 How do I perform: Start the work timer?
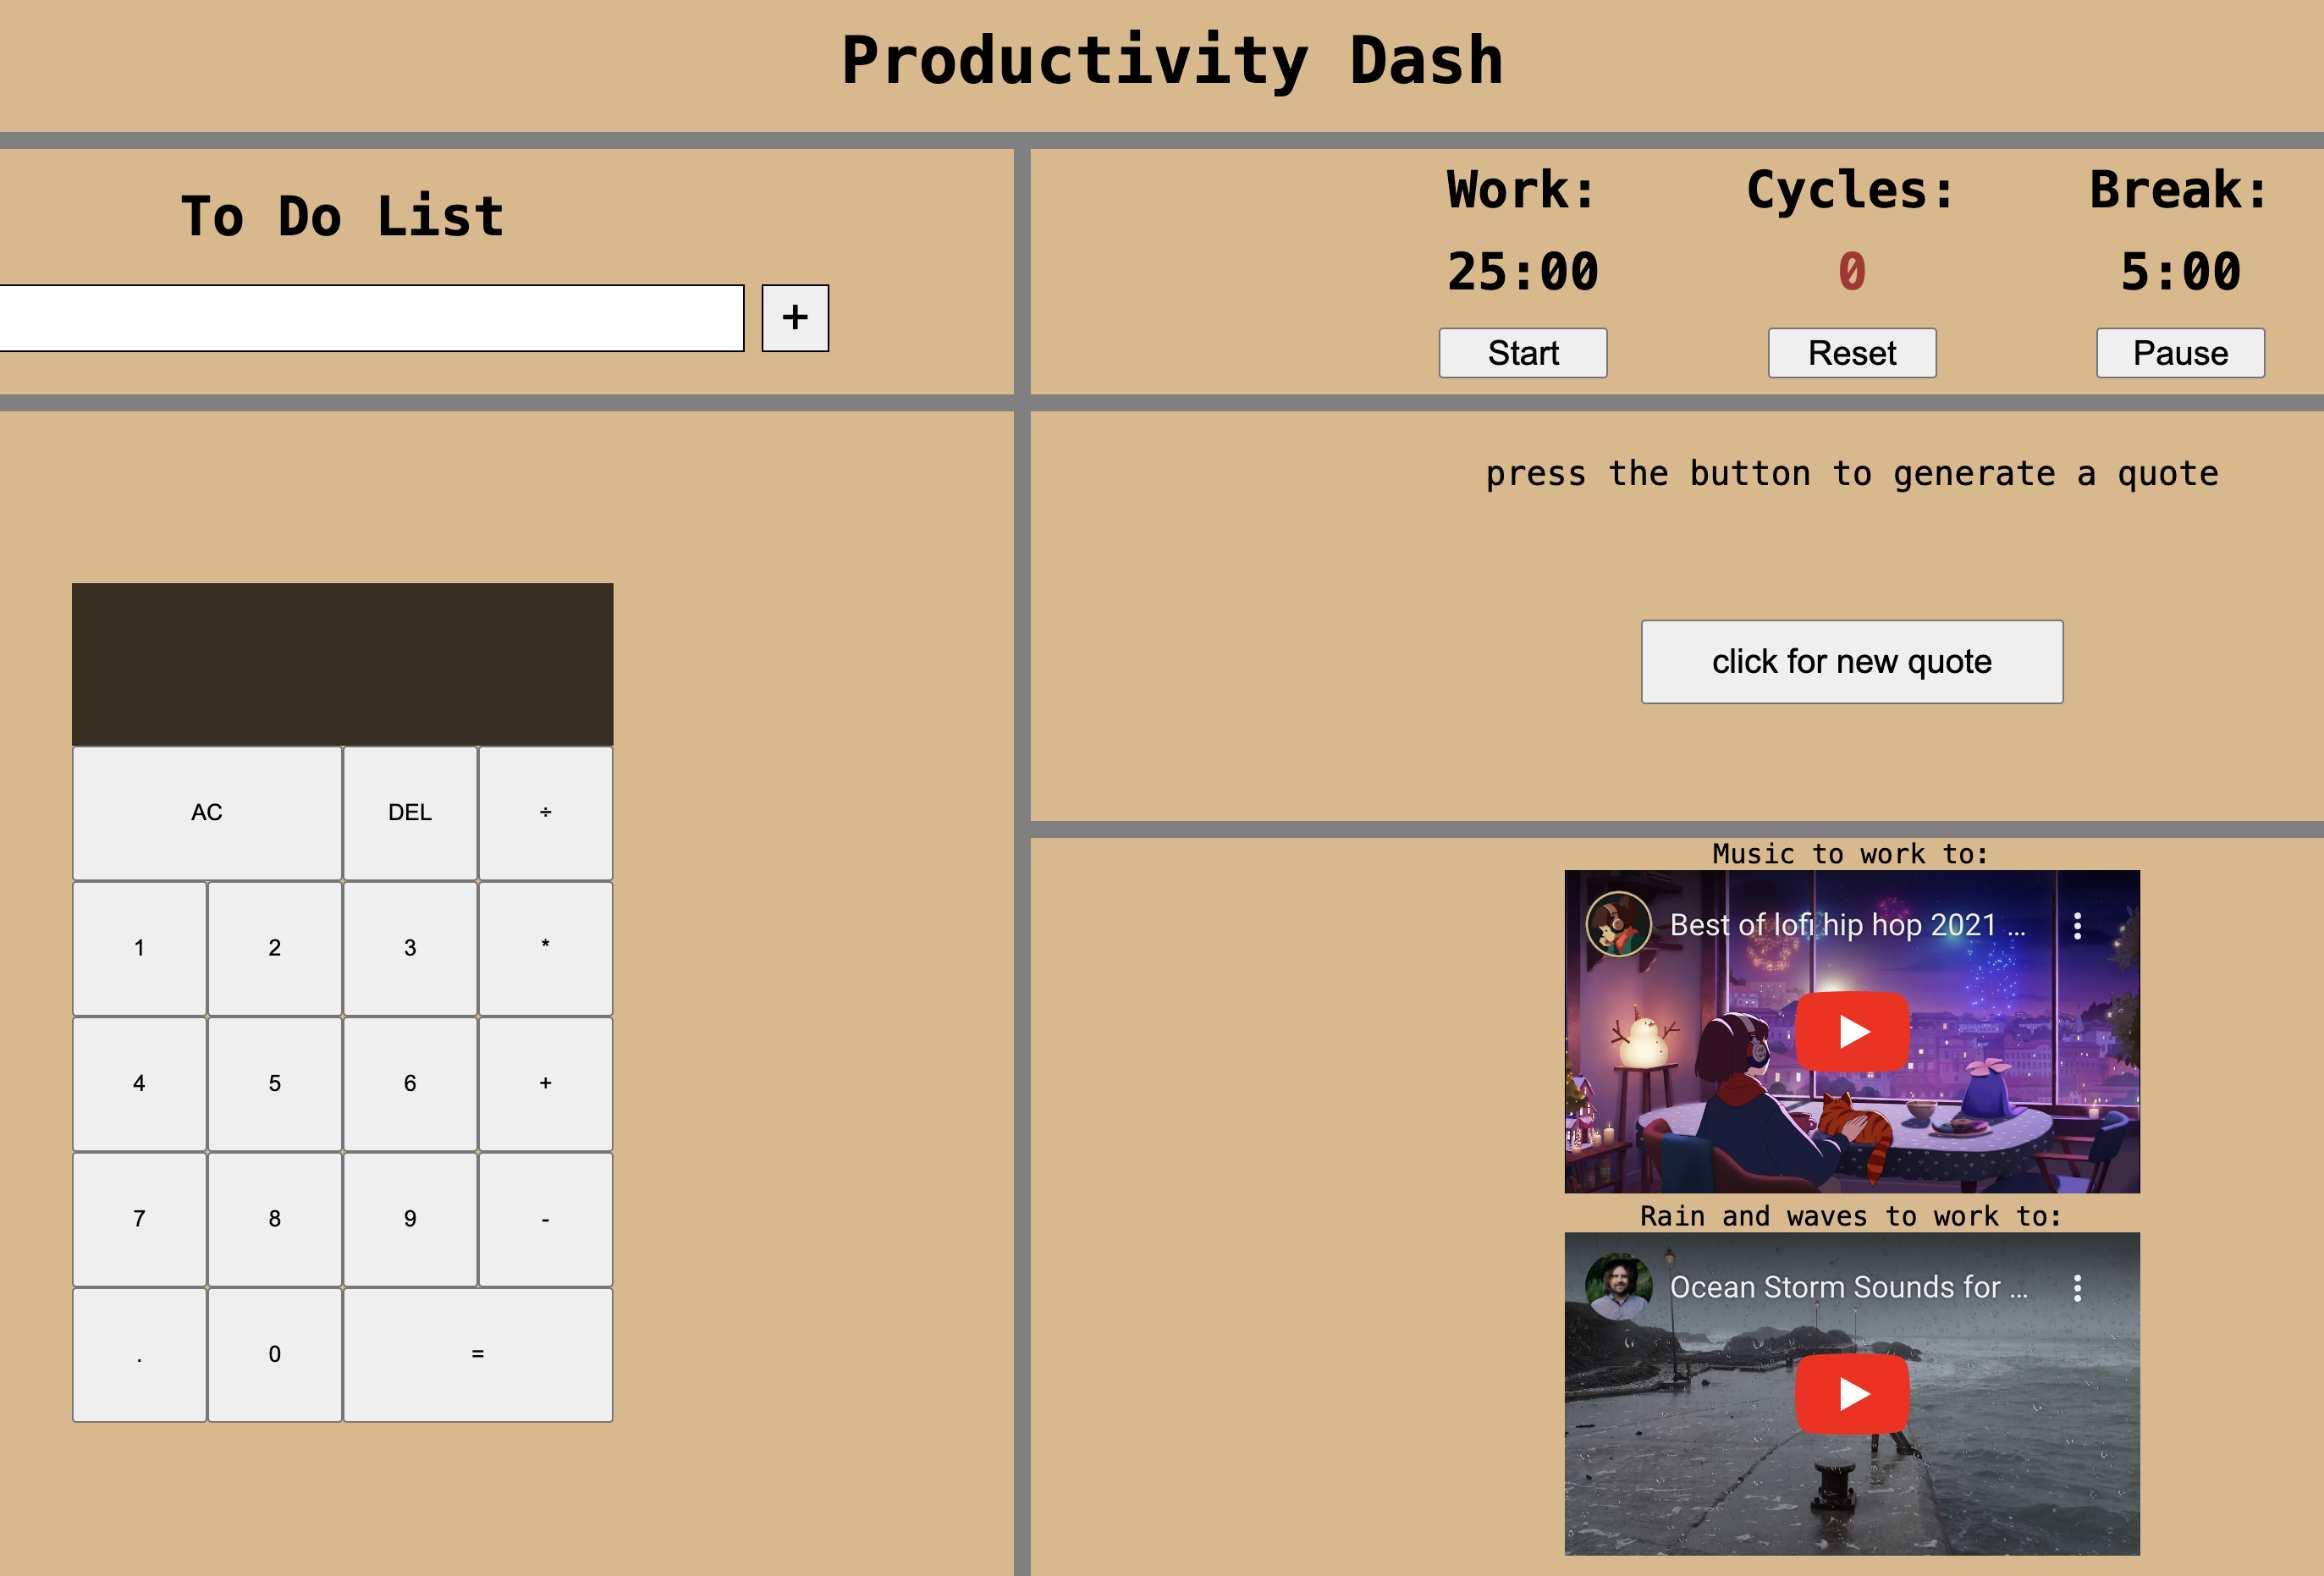tap(1523, 353)
